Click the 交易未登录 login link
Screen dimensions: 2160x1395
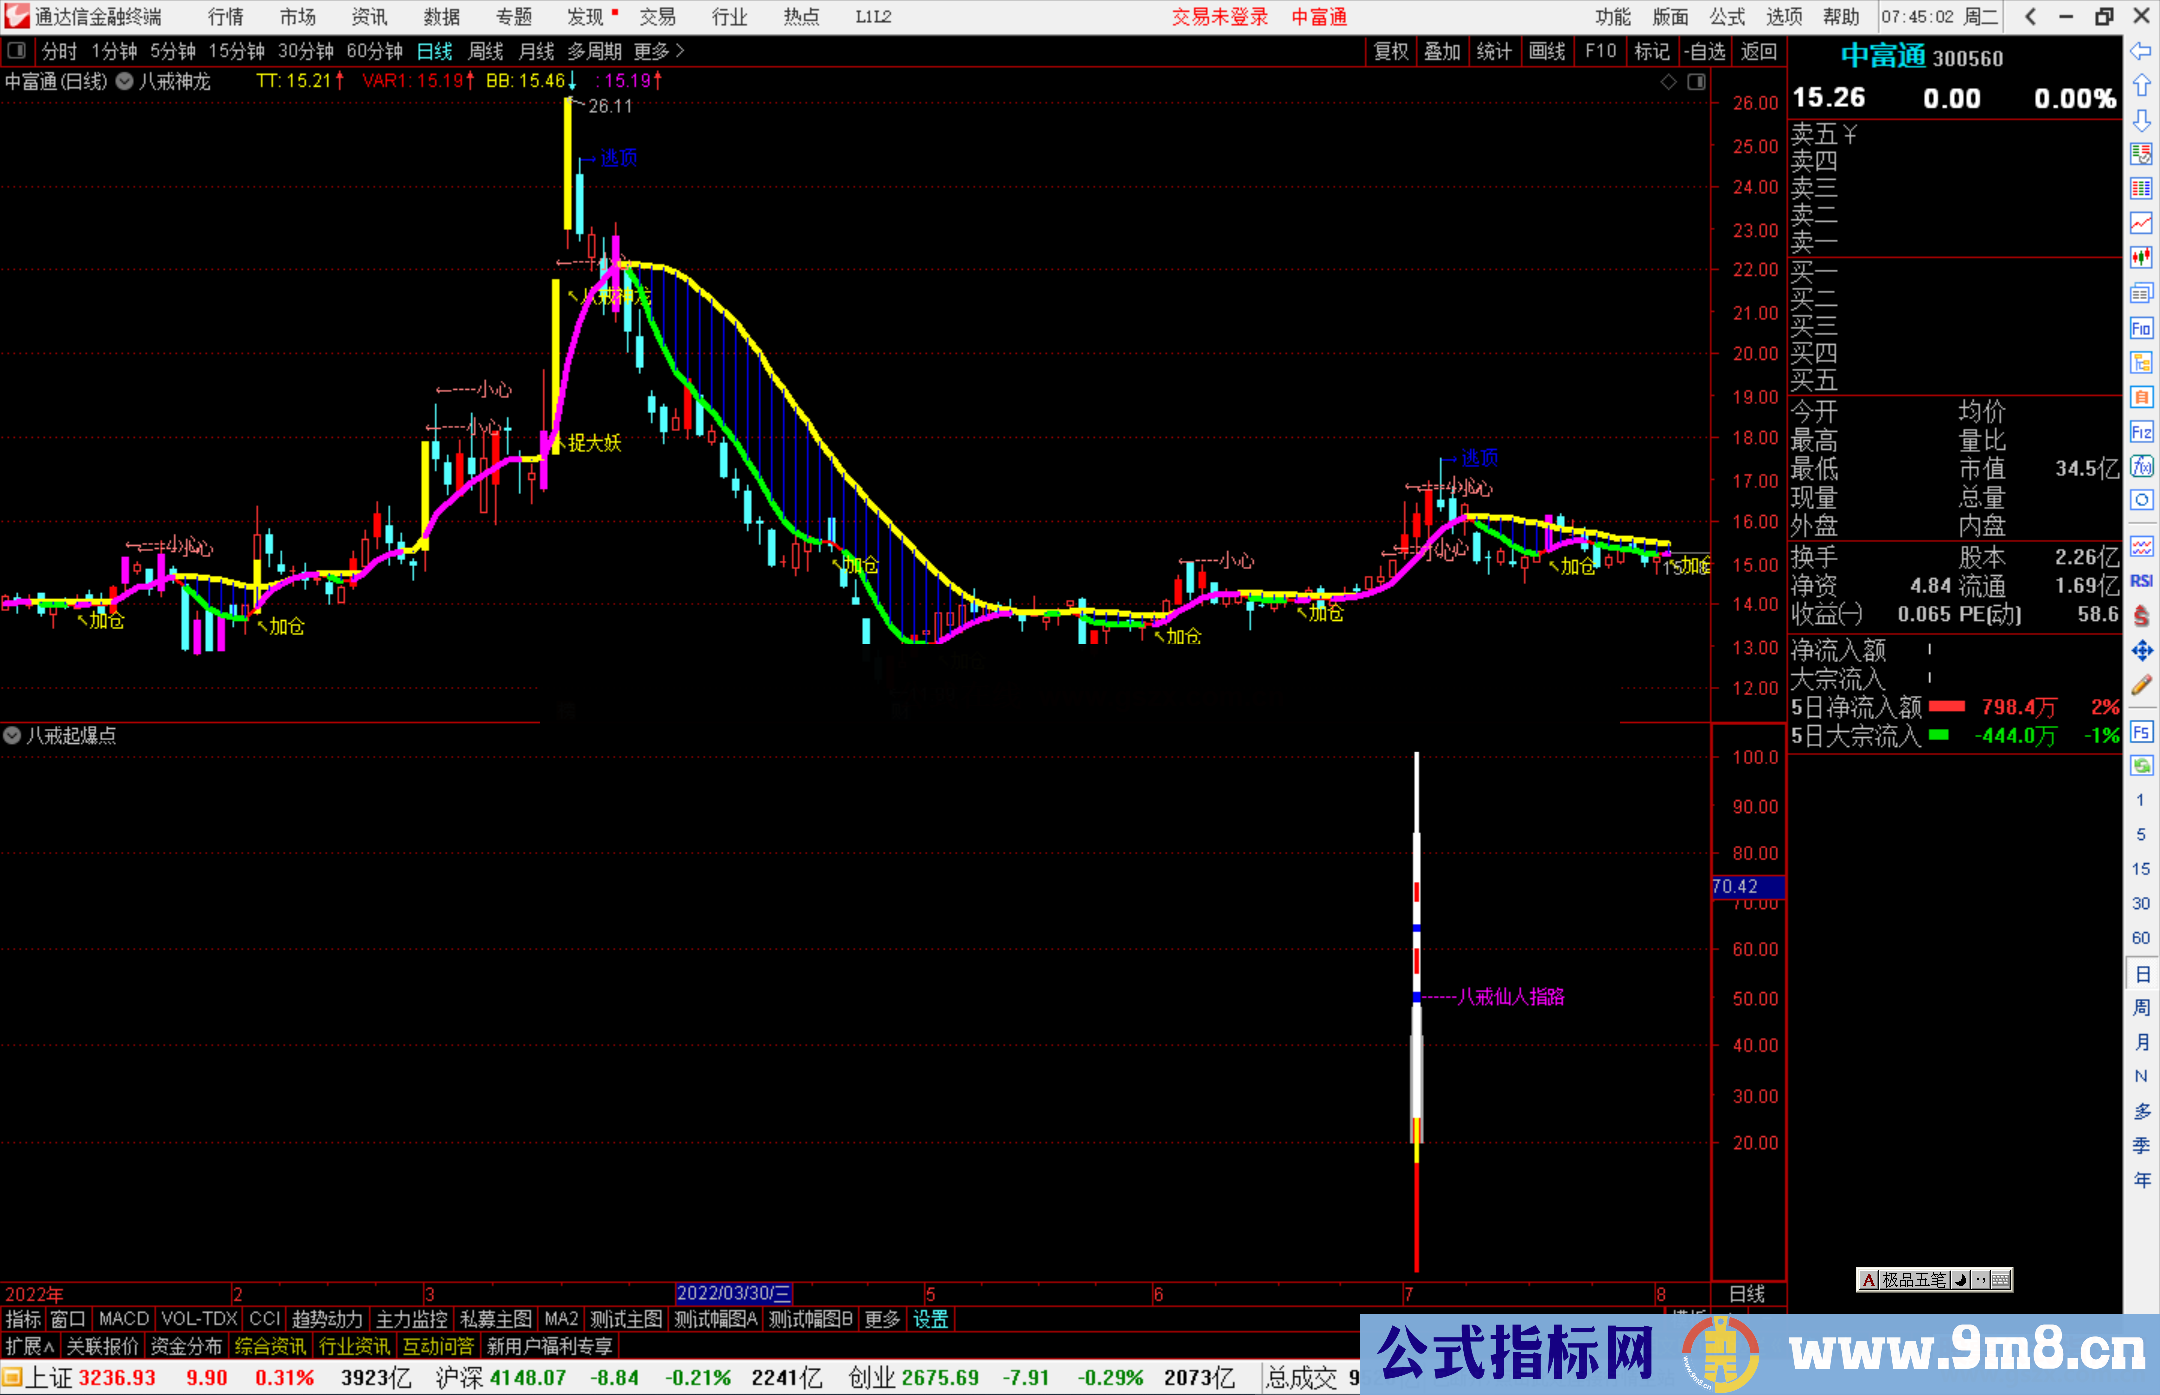click(1219, 17)
